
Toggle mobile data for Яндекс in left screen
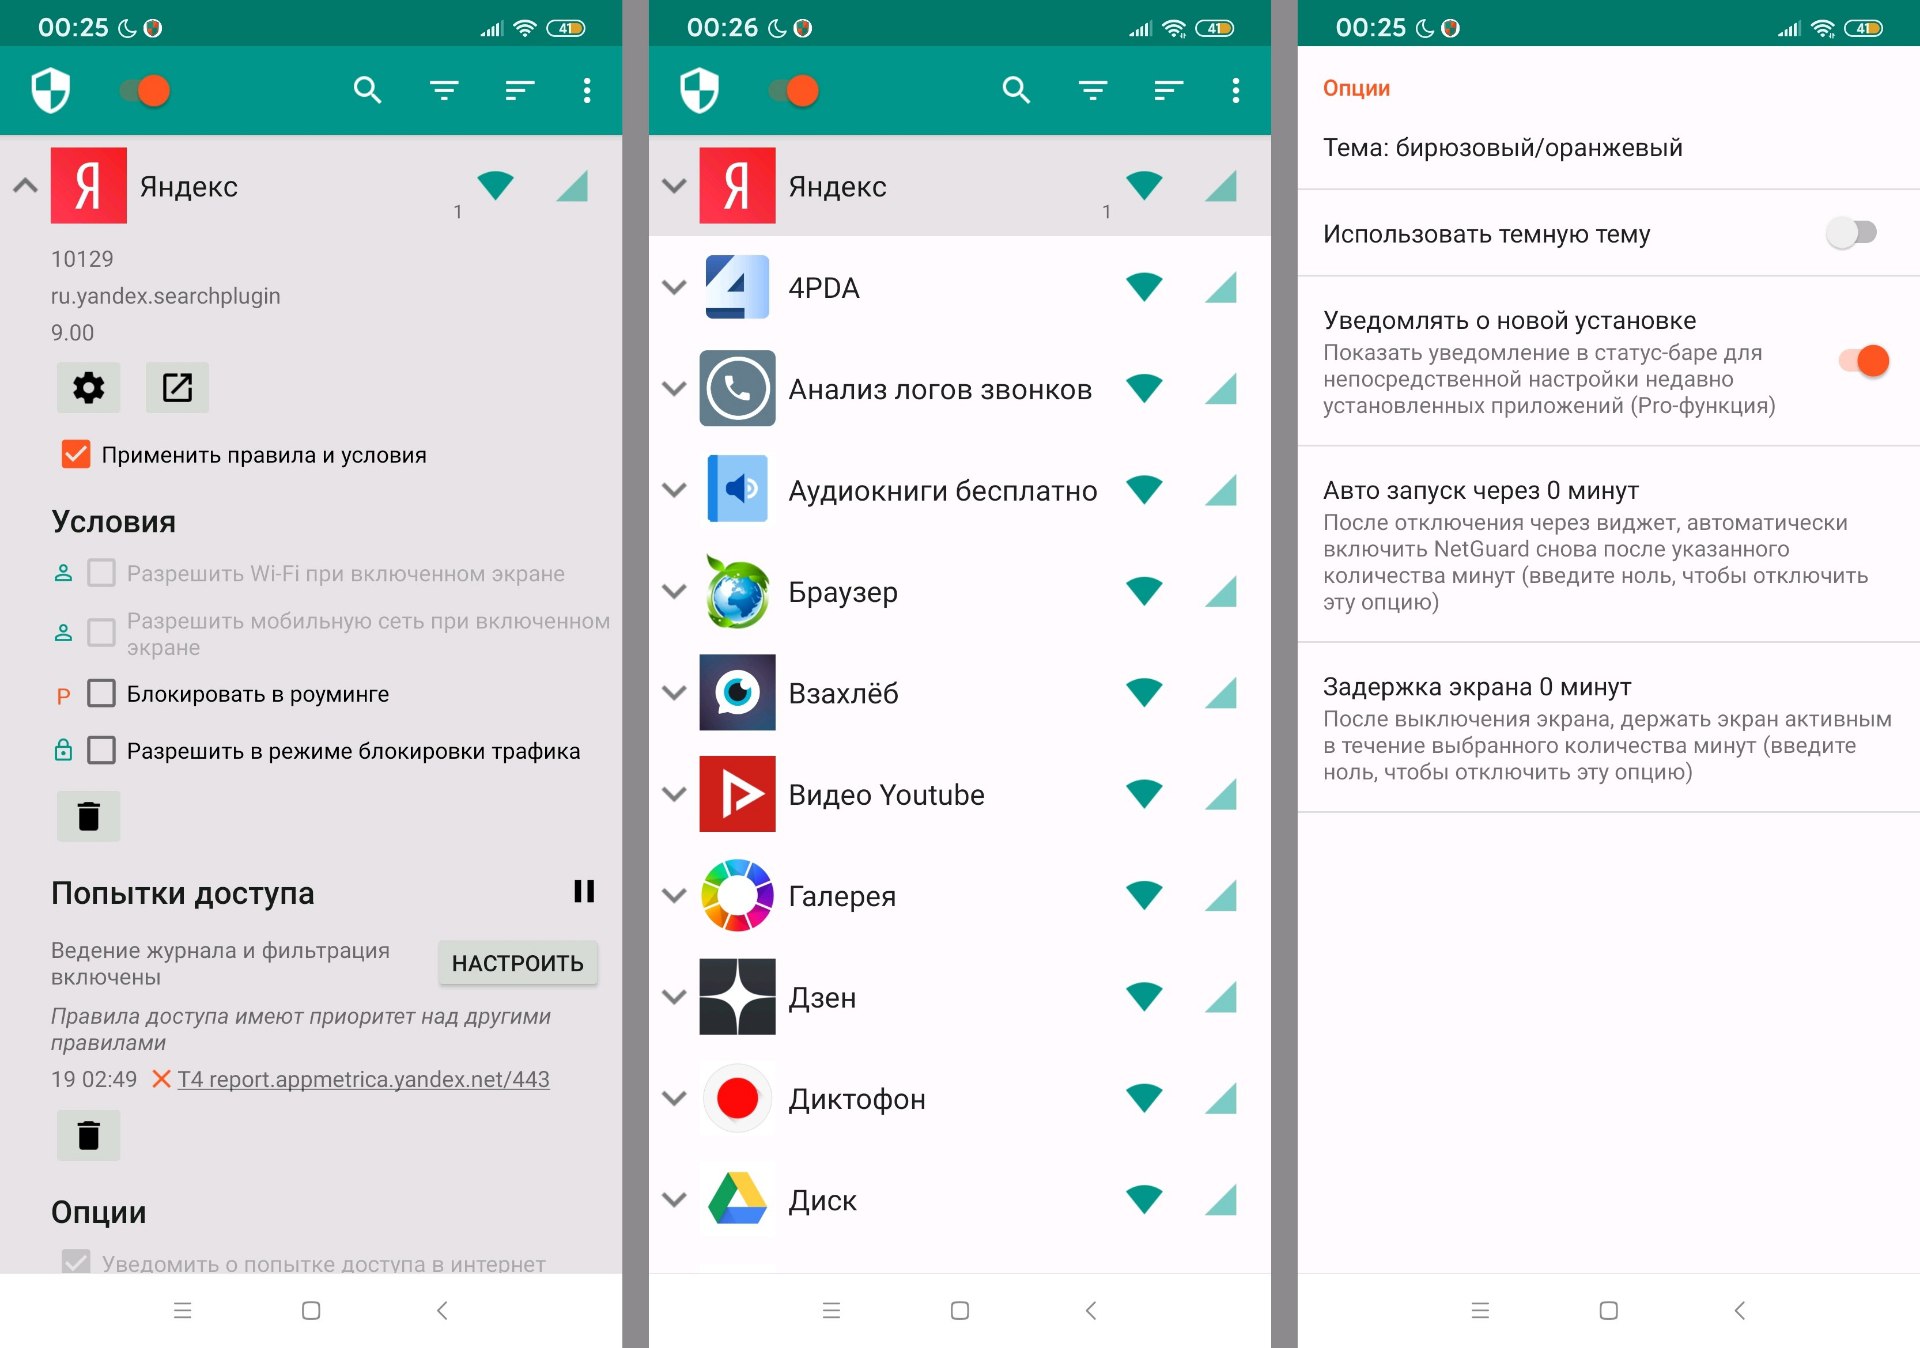click(573, 185)
